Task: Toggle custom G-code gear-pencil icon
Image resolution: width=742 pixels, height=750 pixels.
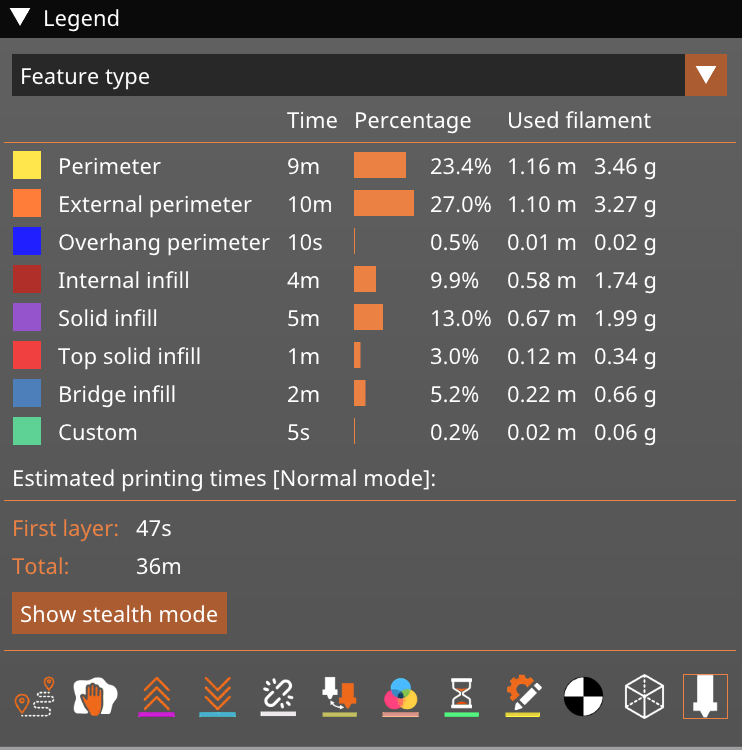Action: tap(522, 696)
